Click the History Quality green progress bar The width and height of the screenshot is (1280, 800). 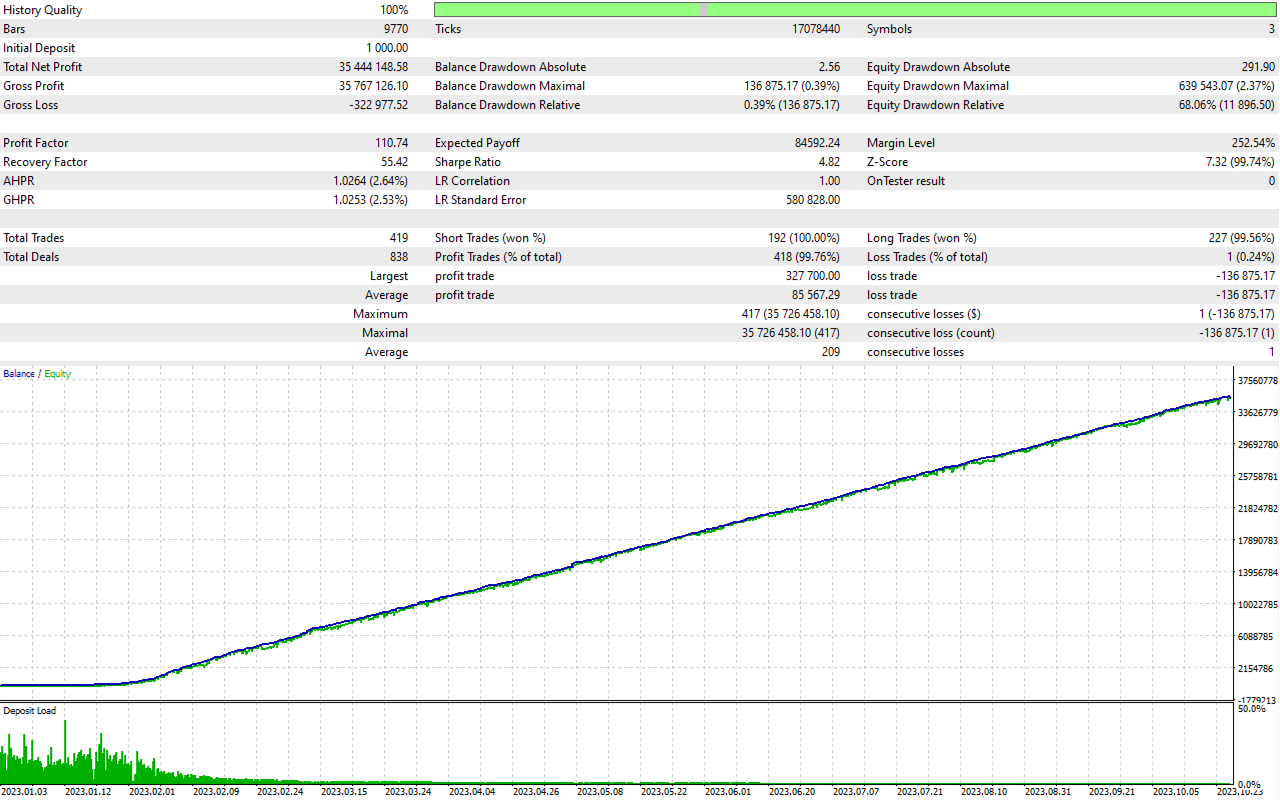point(856,10)
